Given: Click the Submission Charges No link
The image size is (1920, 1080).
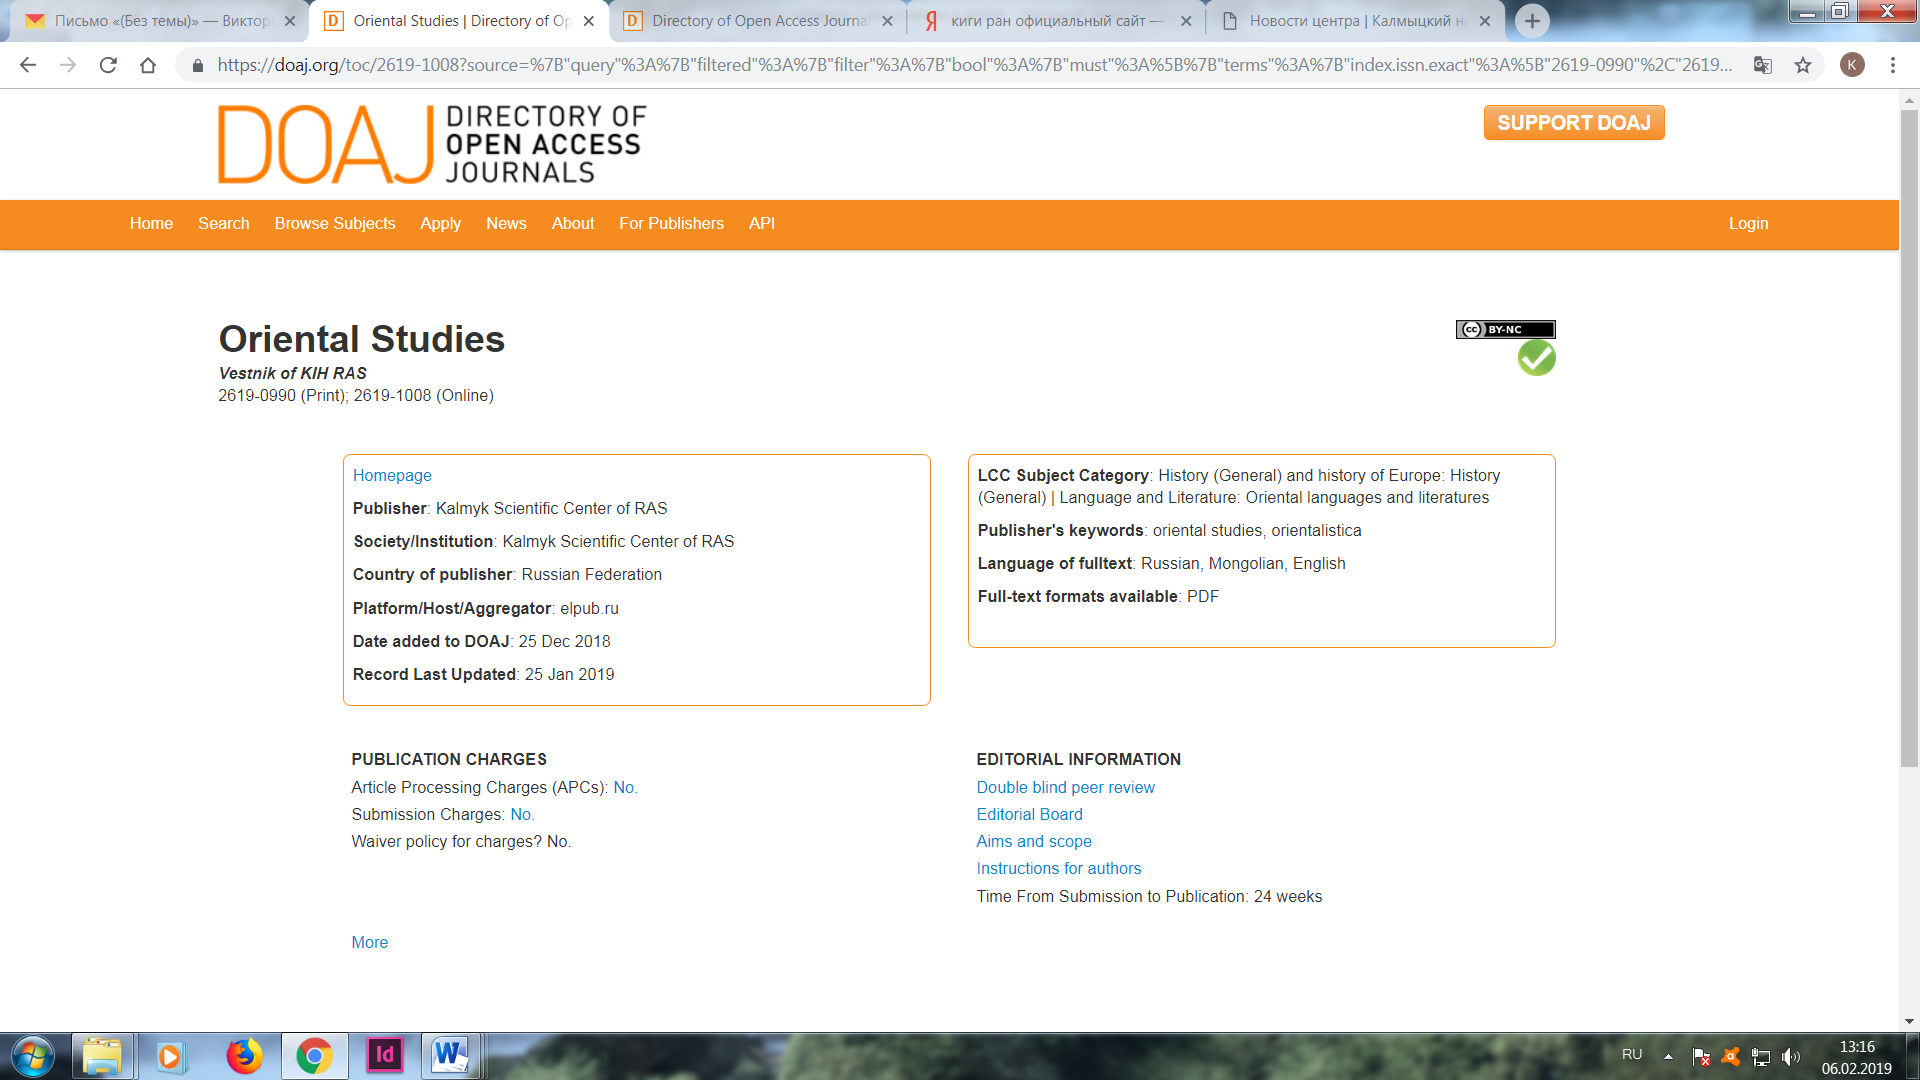Looking at the screenshot, I should click(522, 814).
